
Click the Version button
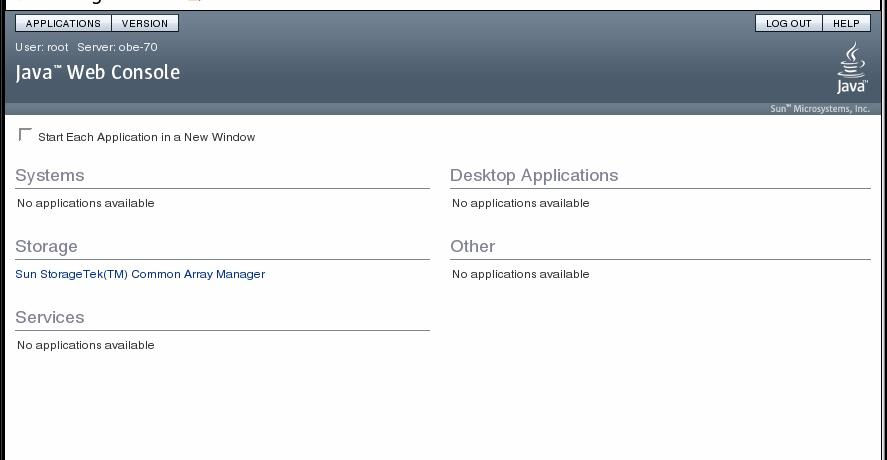point(145,23)
